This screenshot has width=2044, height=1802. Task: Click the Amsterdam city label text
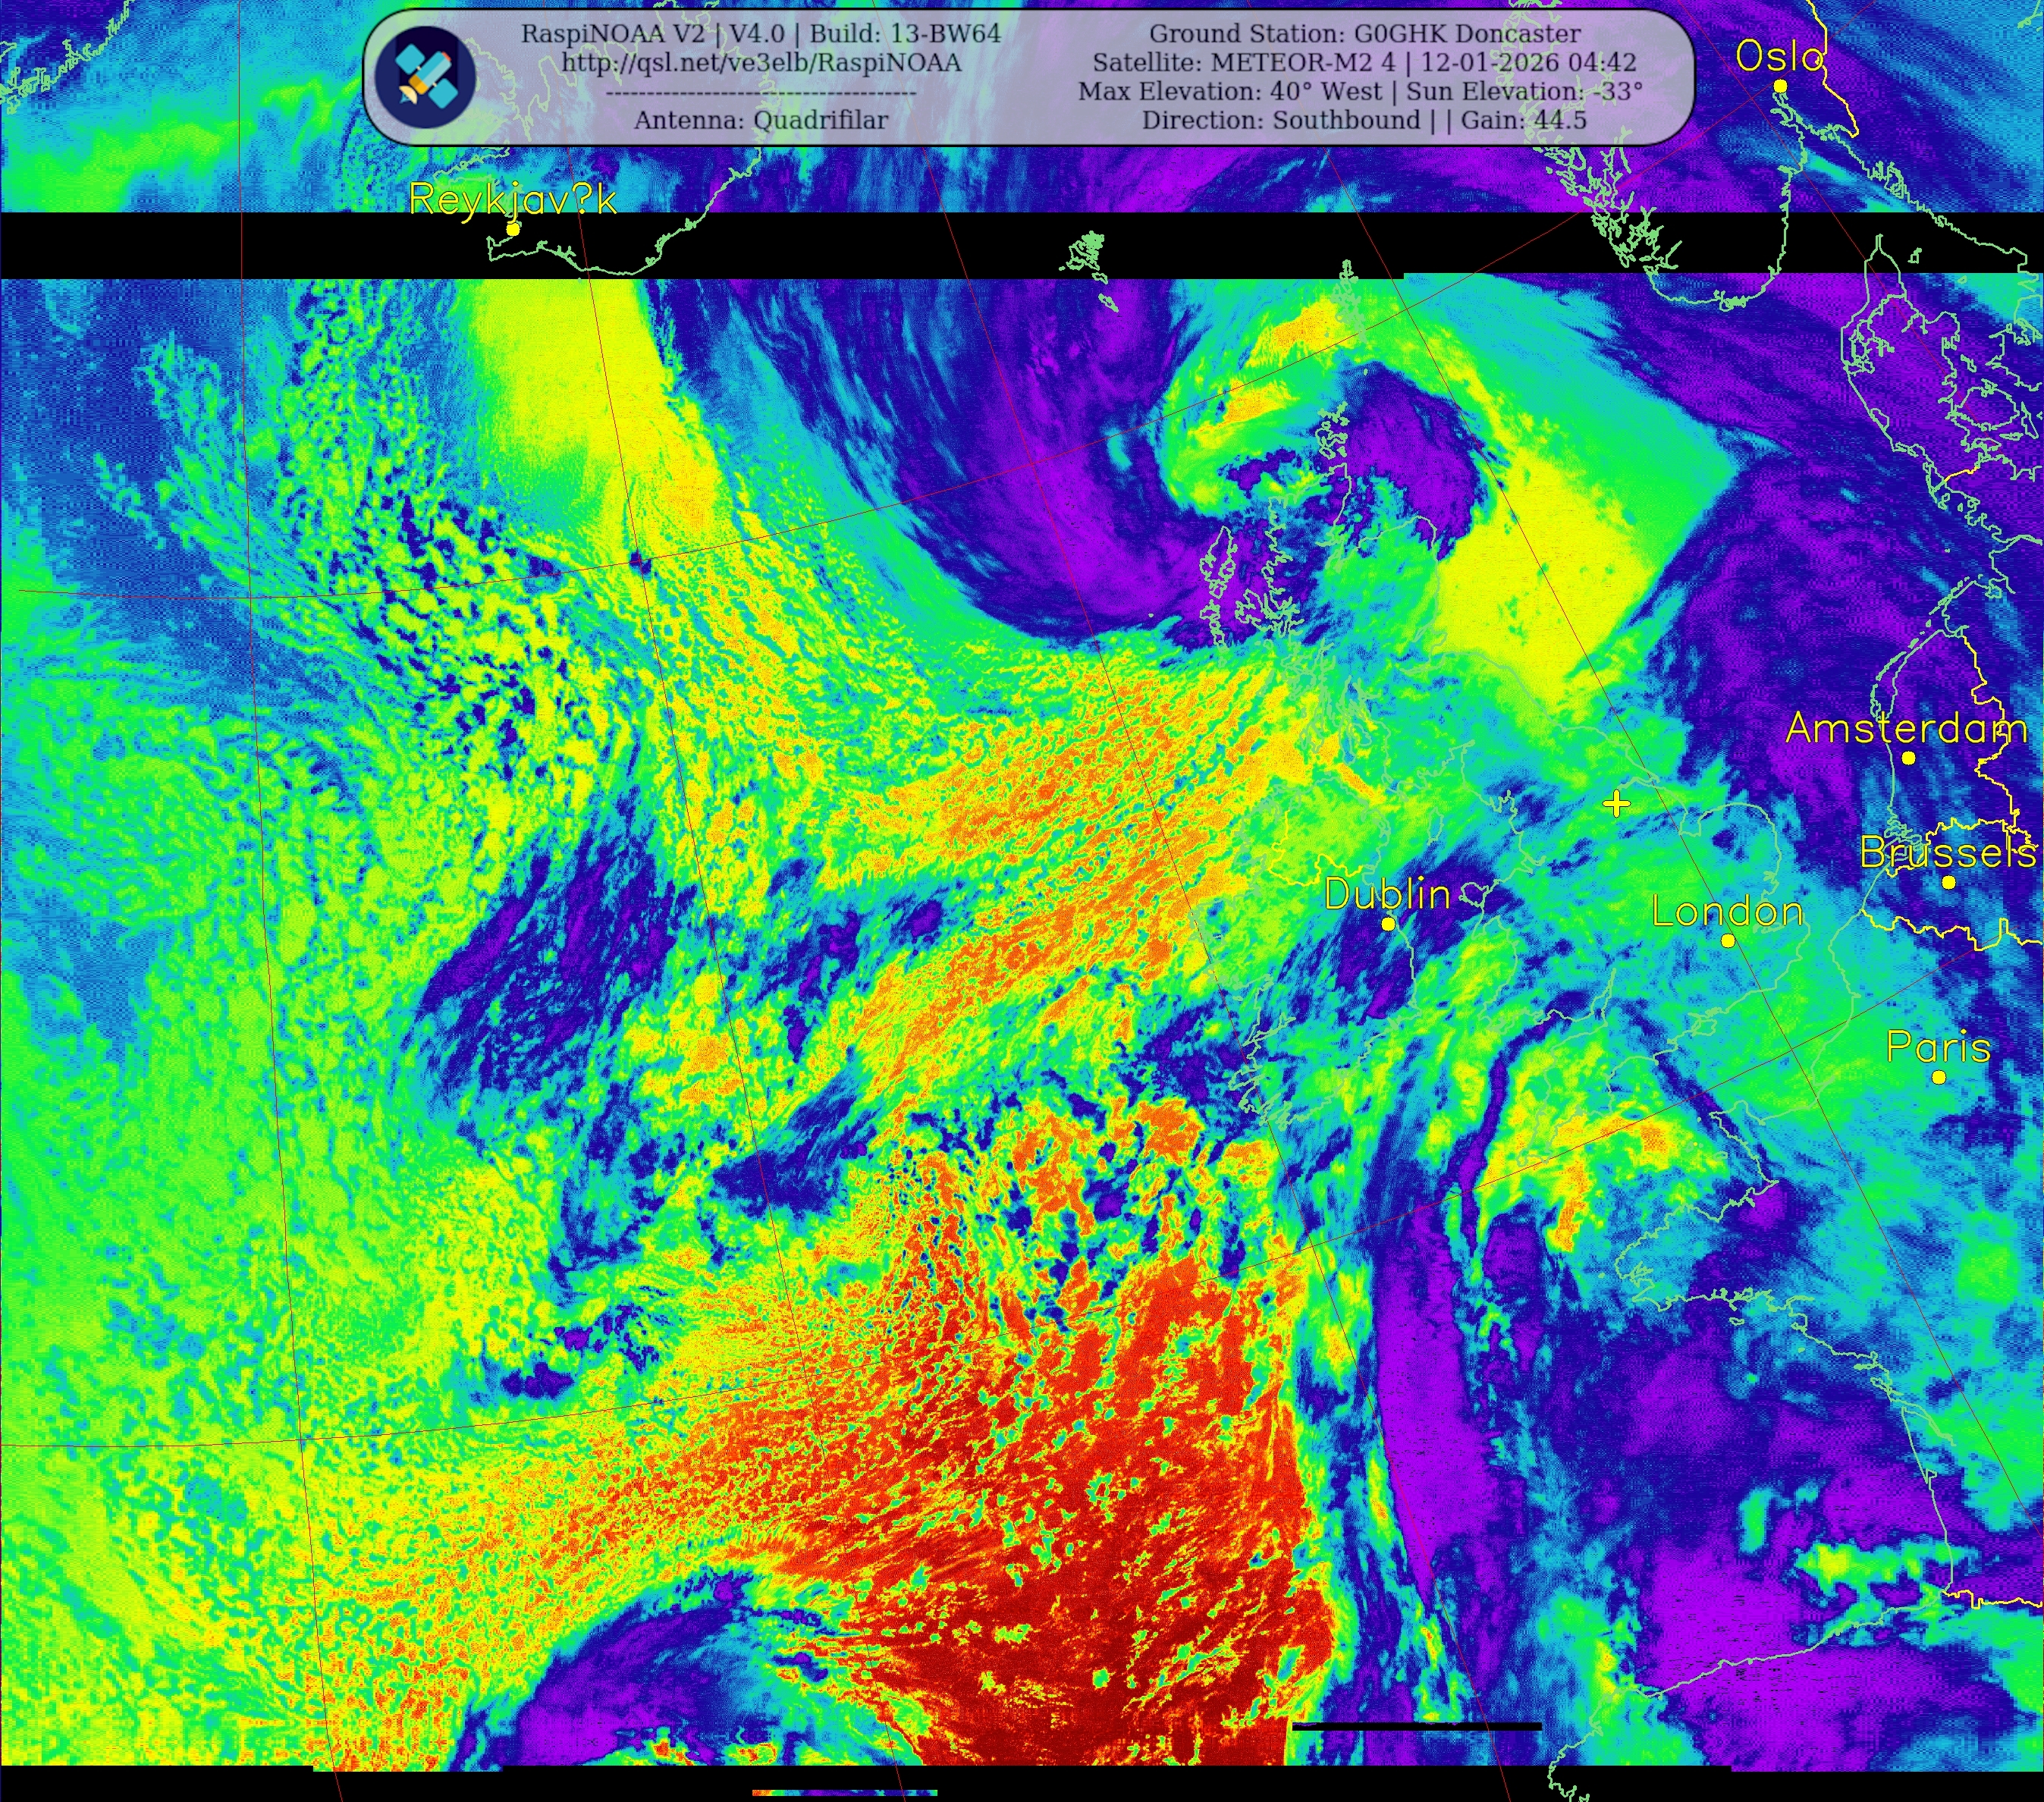[1906, 728]
